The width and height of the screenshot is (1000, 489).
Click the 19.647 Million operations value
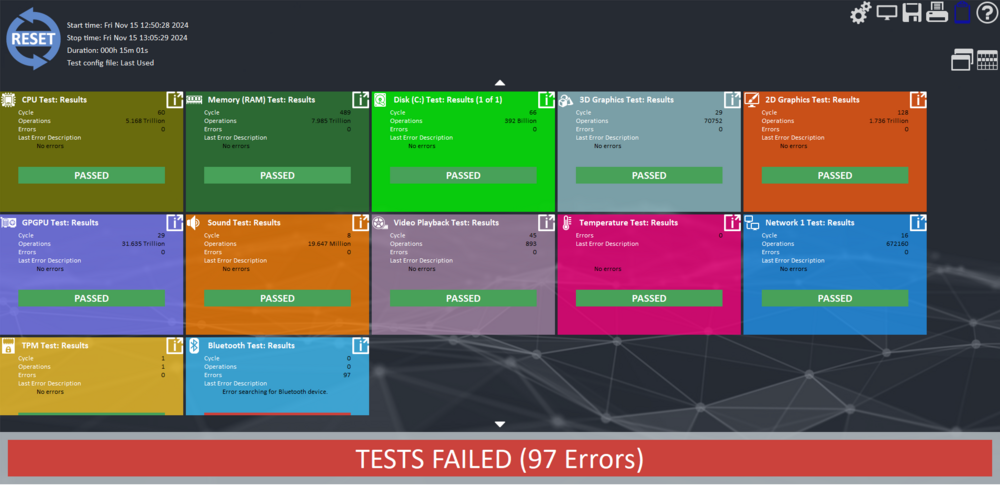[x=329, y=244]
